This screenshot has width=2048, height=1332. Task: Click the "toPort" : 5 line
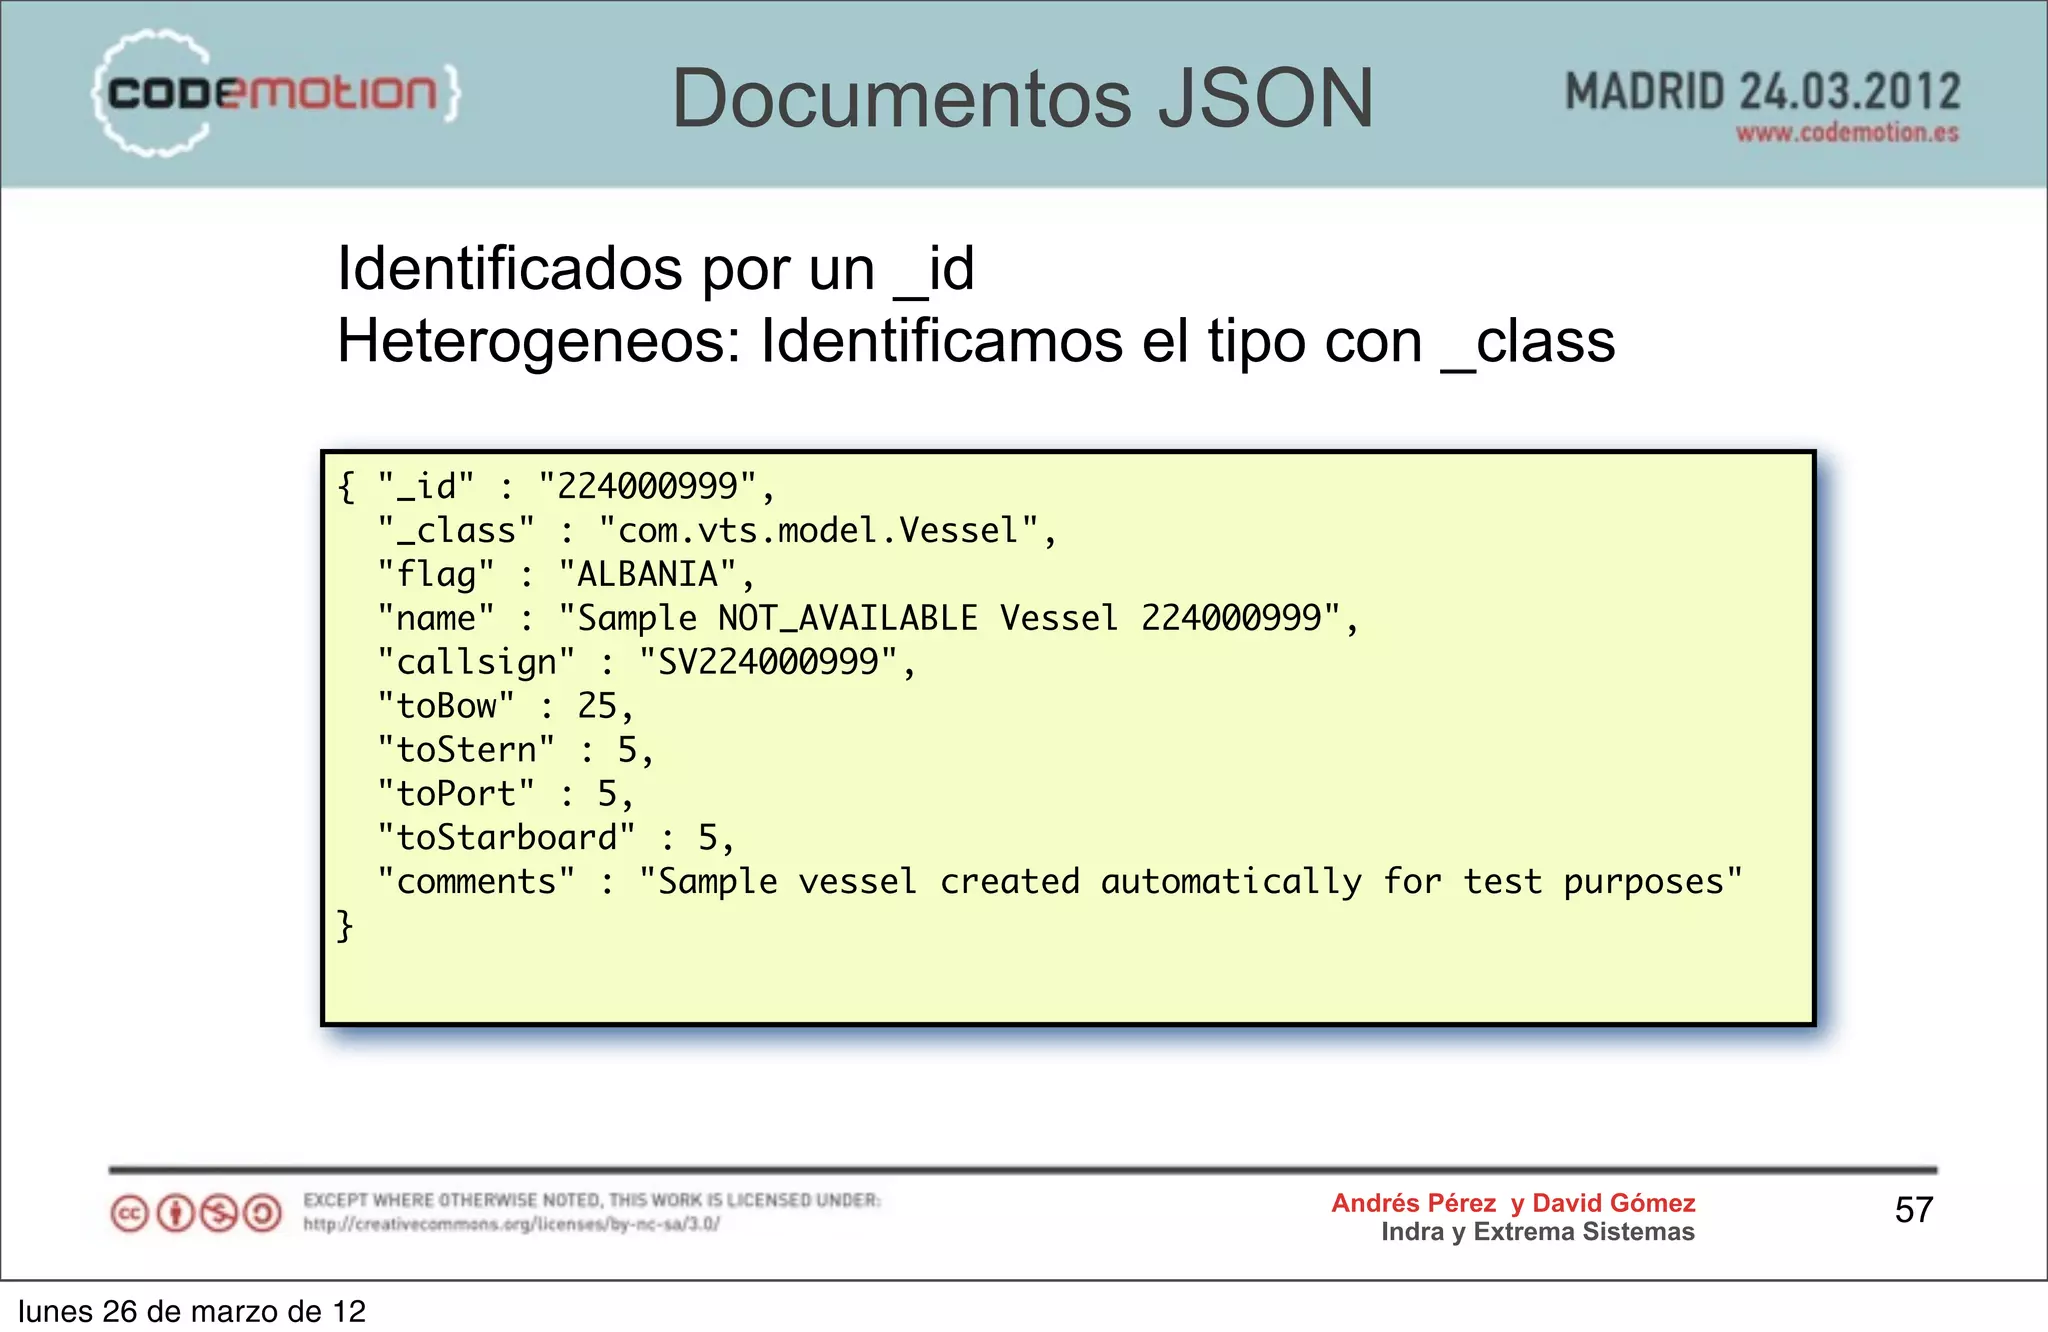click(505, 795)
